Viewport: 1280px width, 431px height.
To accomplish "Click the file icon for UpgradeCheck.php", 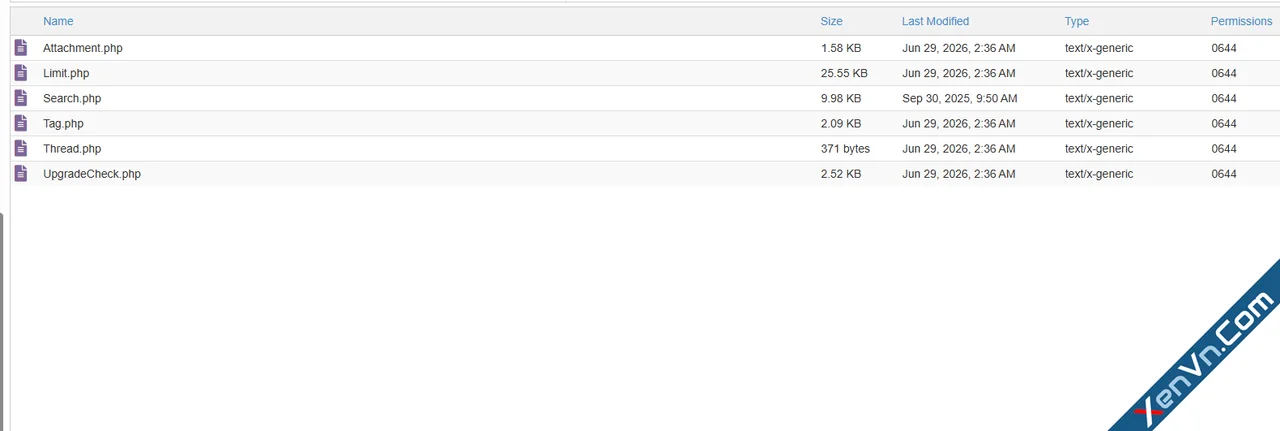I will click(21, 173).
